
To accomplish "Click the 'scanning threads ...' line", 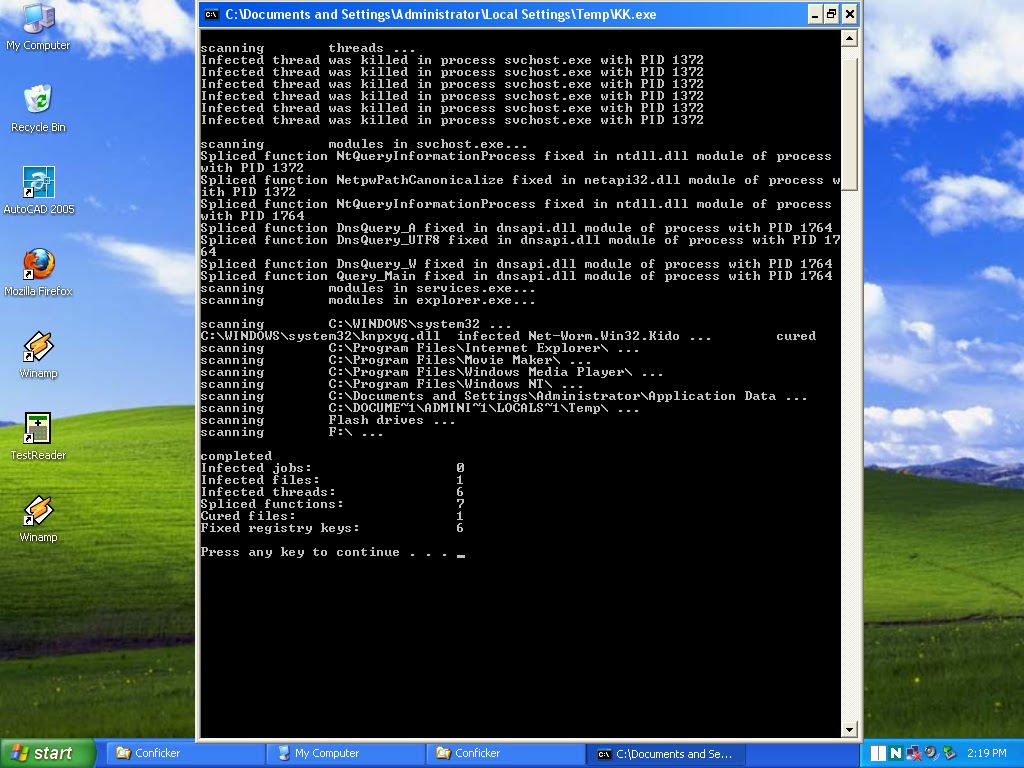I will tap(308, 48).
